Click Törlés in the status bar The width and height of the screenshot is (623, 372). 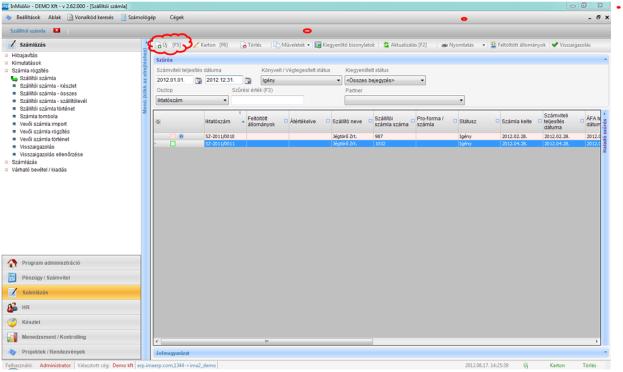pos(589,365)
